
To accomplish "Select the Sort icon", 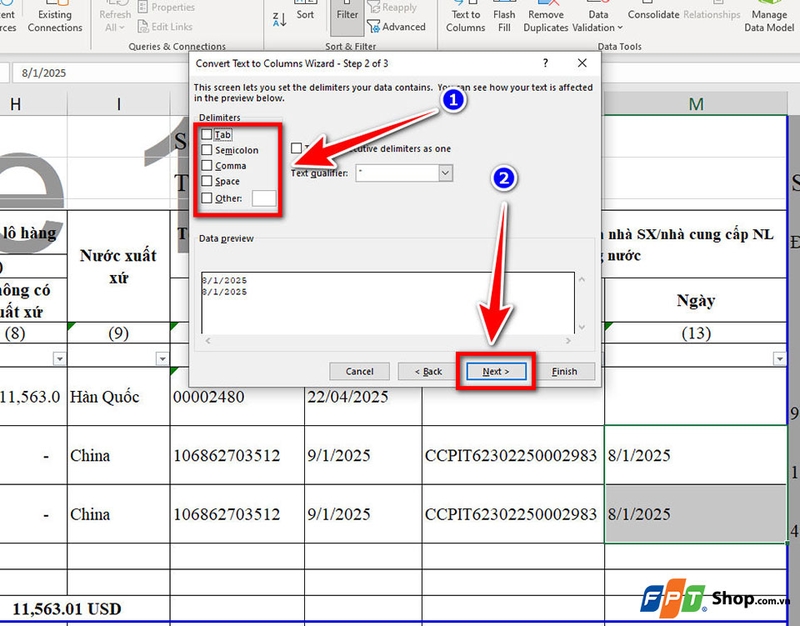I will point(304,15).
